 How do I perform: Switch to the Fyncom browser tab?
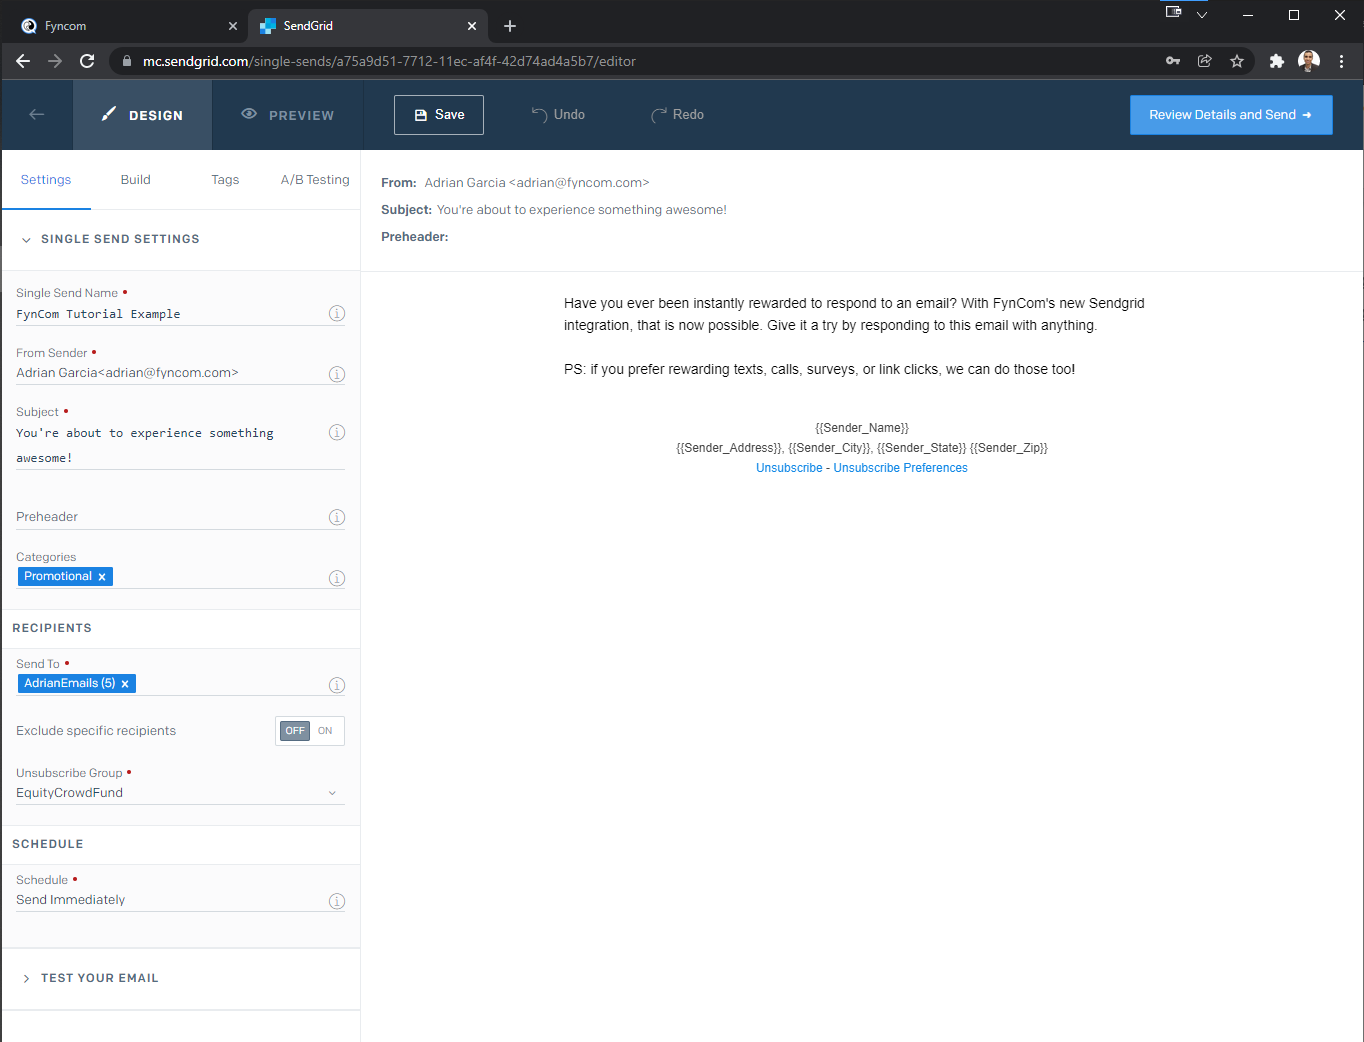click(x=127, y=26)
